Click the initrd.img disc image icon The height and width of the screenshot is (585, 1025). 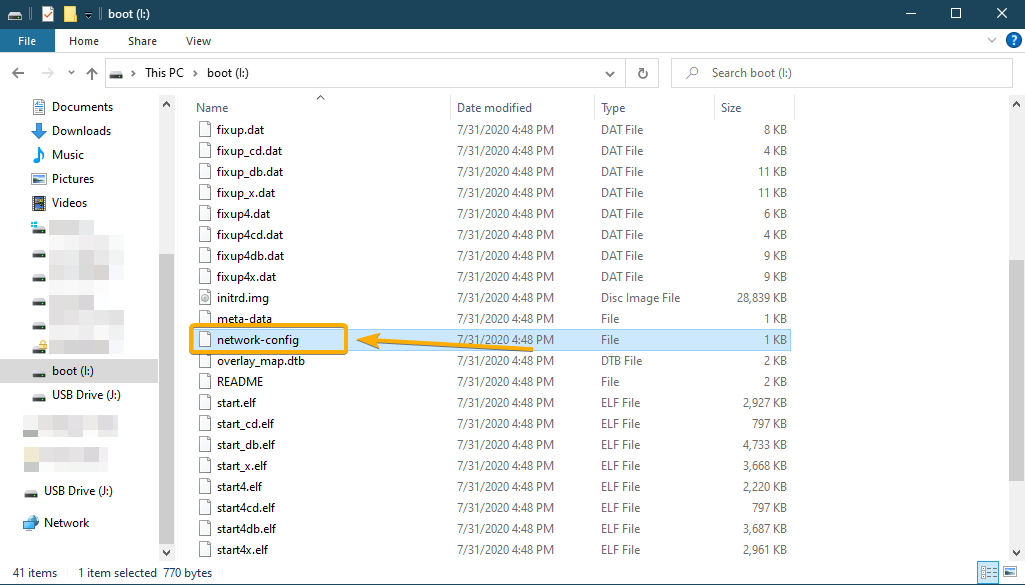205,297
